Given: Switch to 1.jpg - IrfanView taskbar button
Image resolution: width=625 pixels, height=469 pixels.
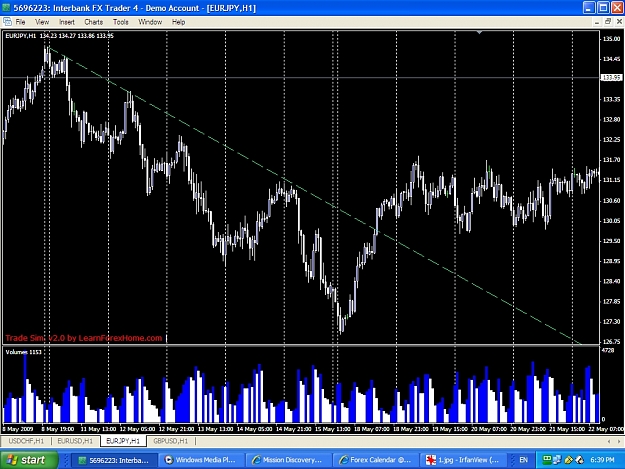Looking at the screenshot, I should pyautogui.click(x=462, y=460).
